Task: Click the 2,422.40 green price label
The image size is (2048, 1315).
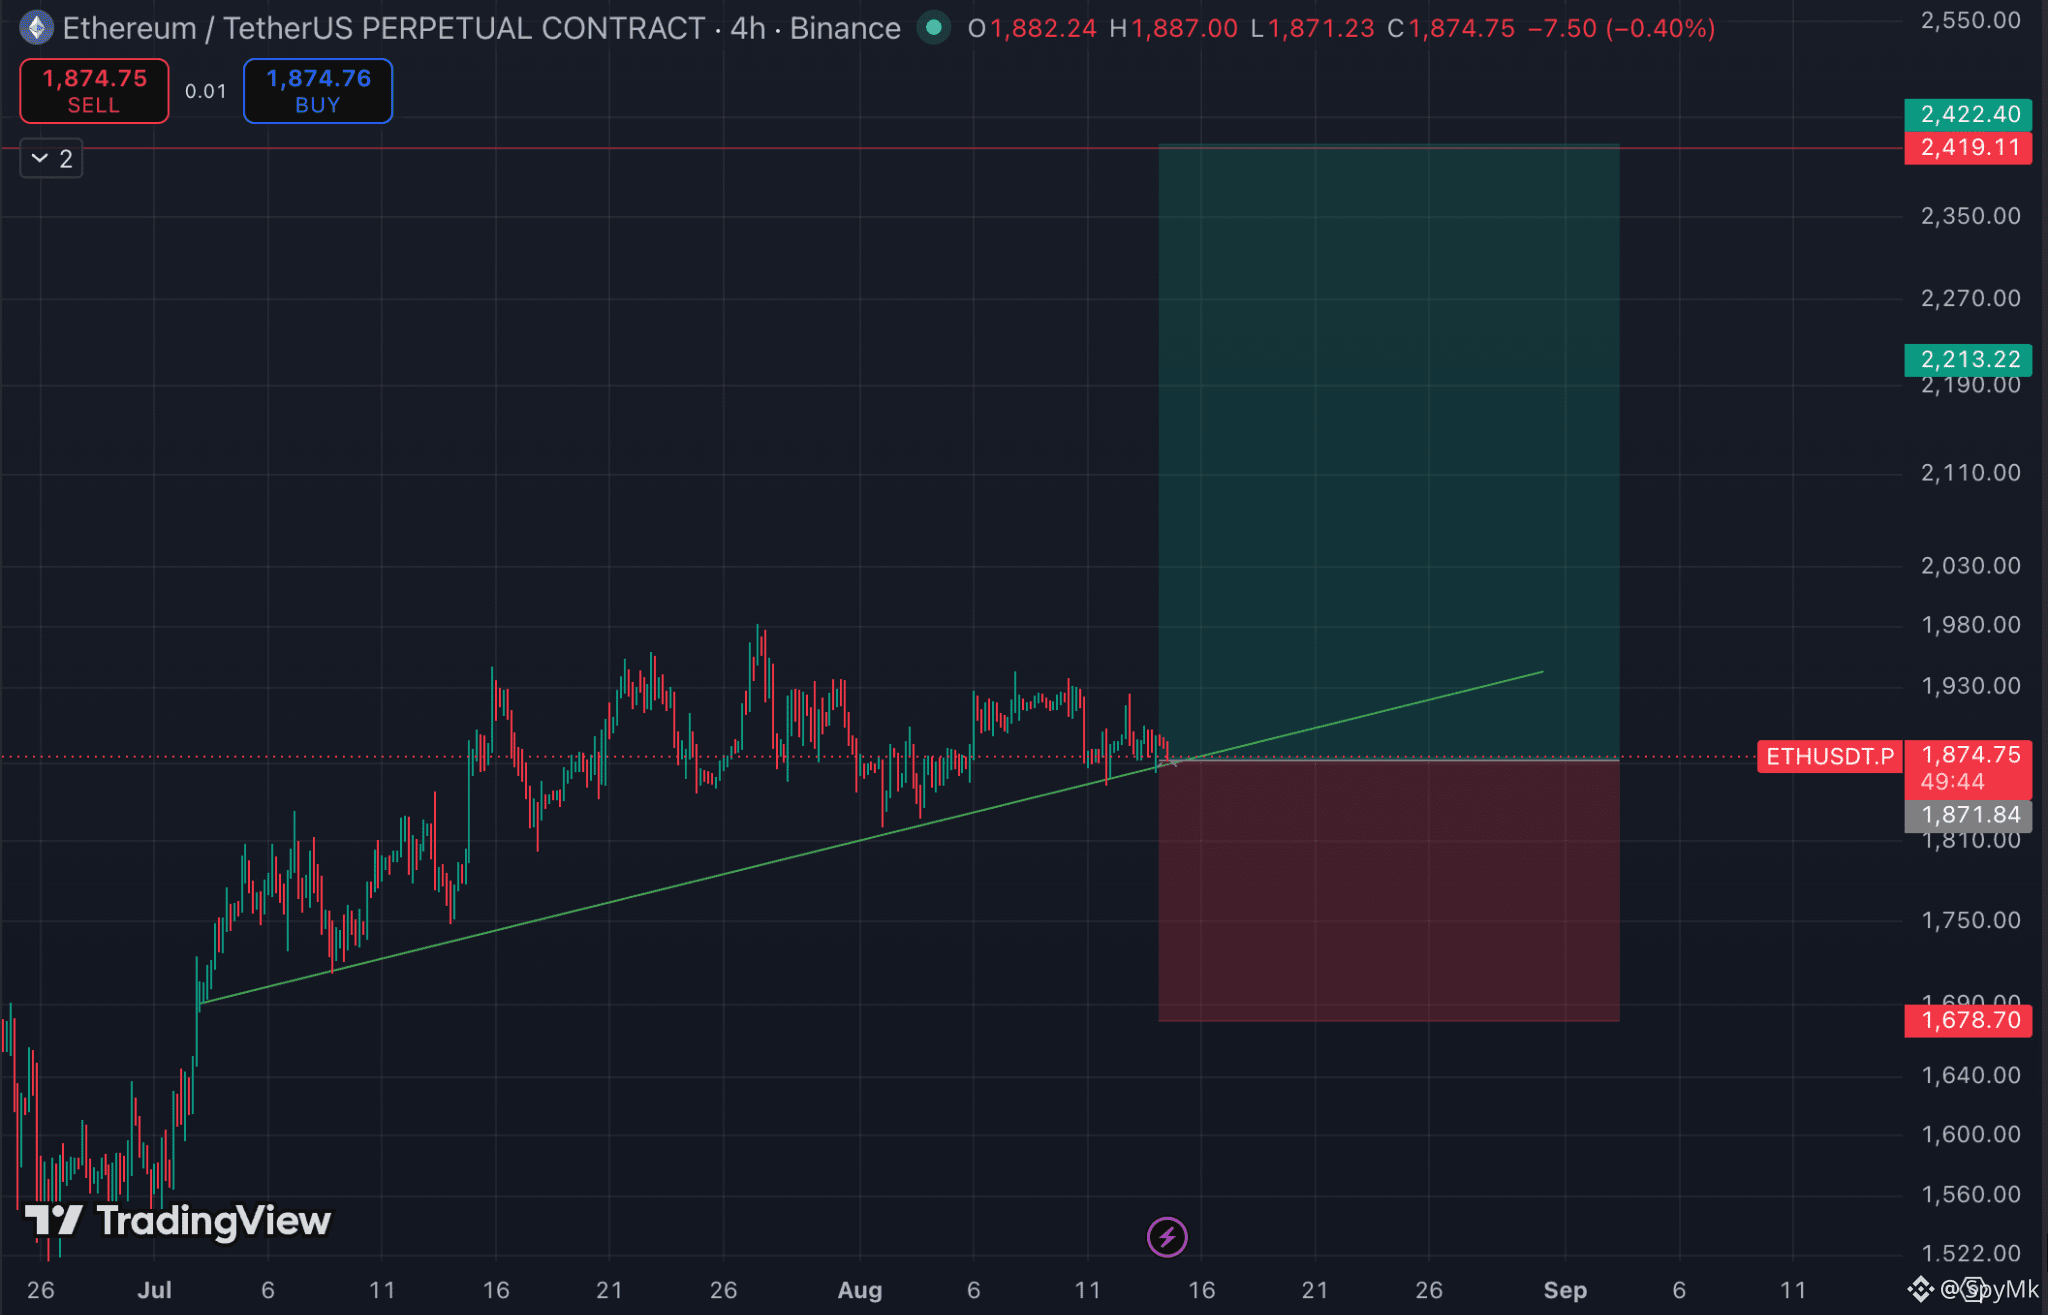Action: (1968, 114)
